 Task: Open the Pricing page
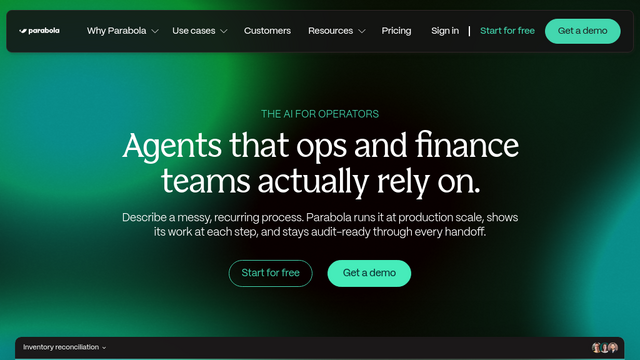(396, 31)
